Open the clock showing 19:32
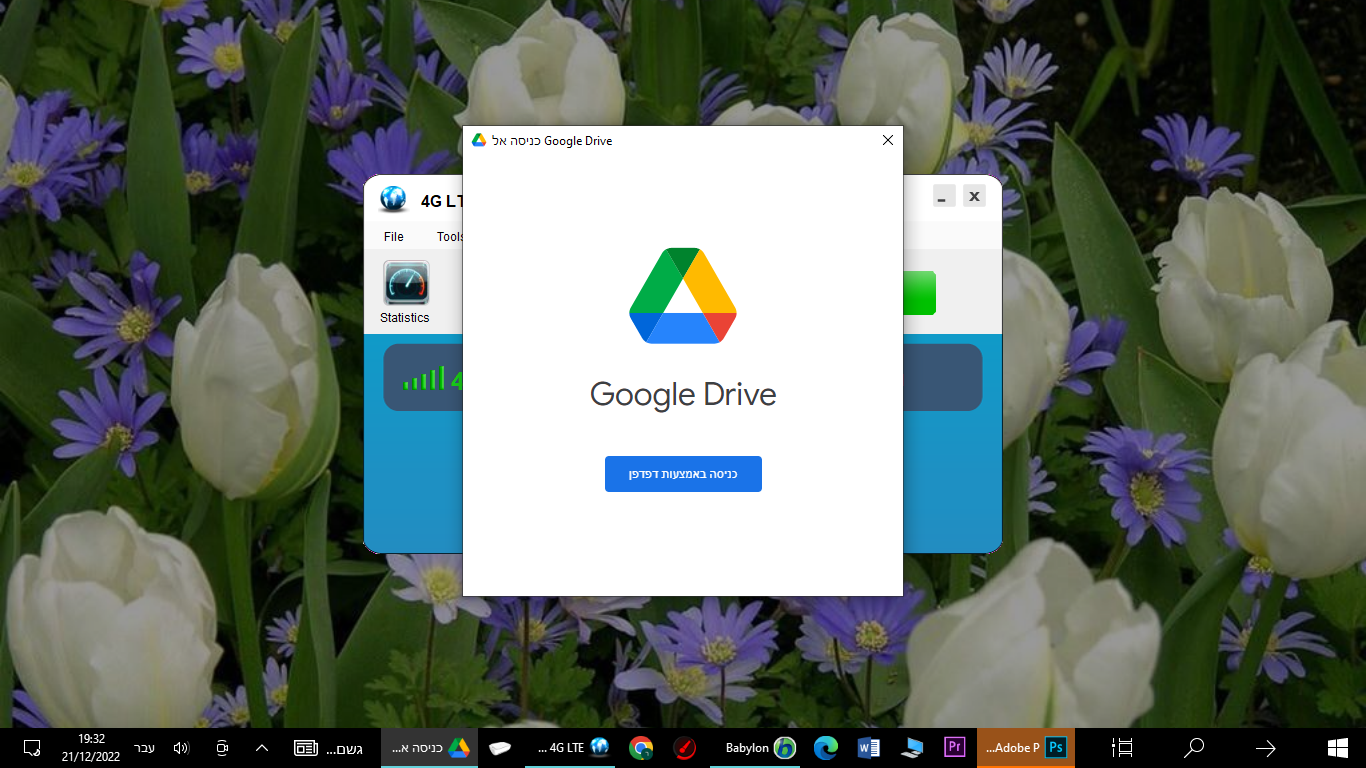Screen dimensions: 1366x768 (x=92, y=748)
